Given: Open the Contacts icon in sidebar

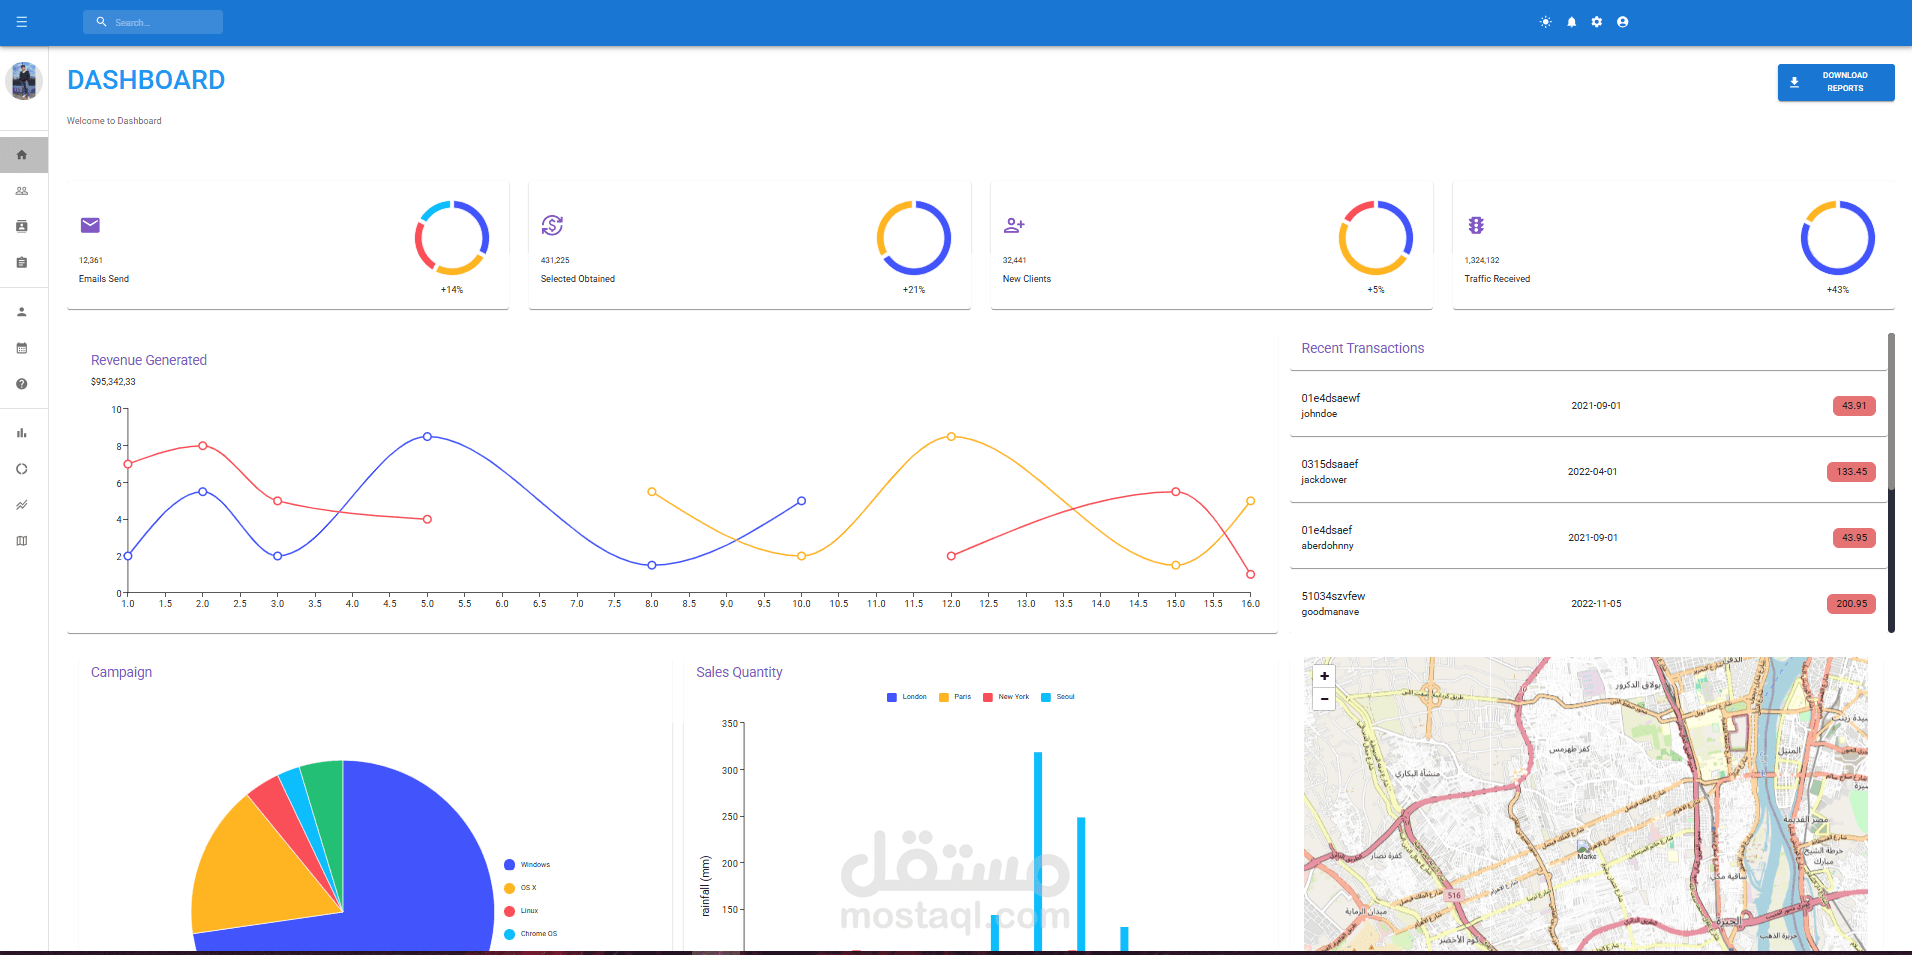Looking at the screenshot, I should point(22,227).
